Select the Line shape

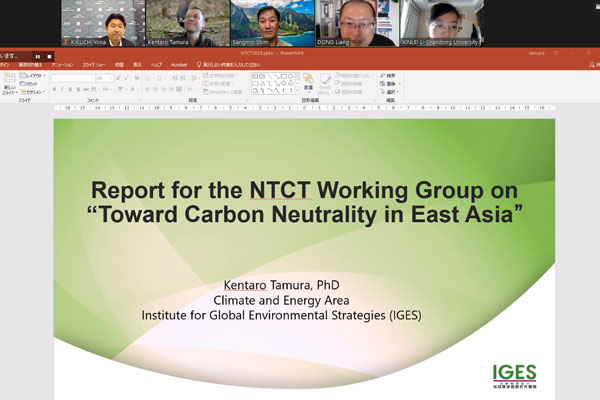coord(269,76)
